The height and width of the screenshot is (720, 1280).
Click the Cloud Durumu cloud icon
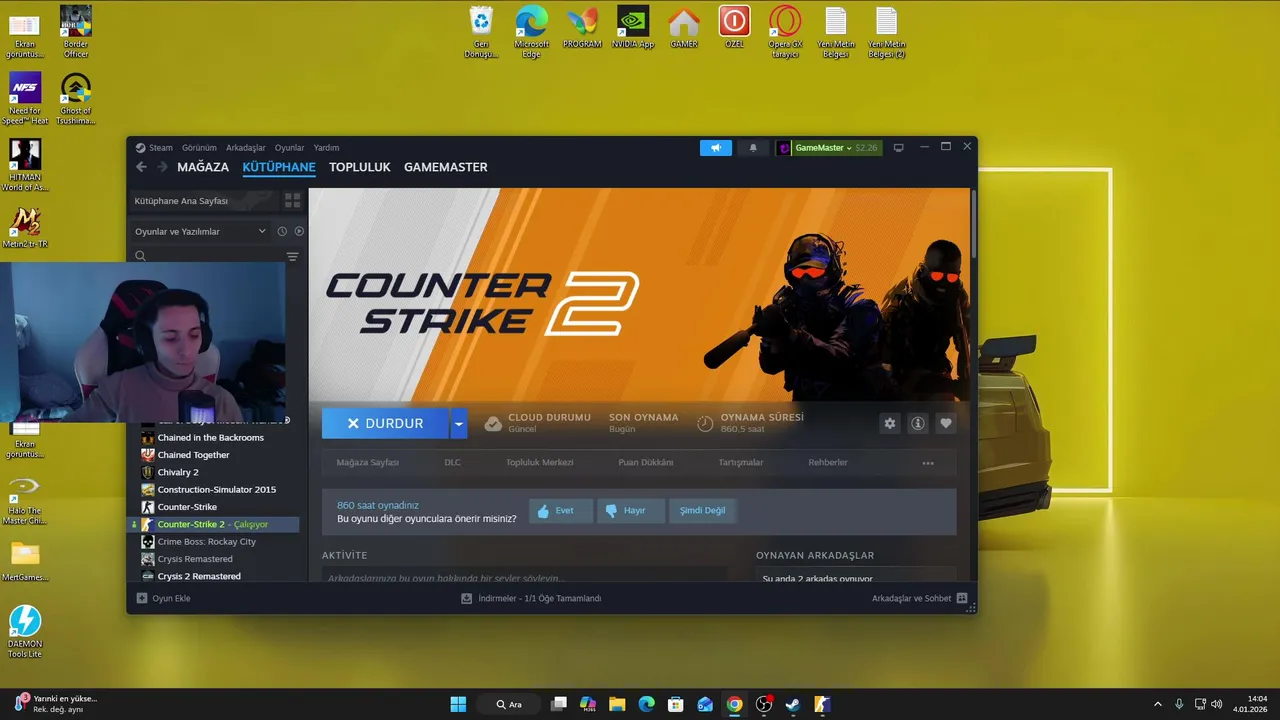(x=493, y=424)
